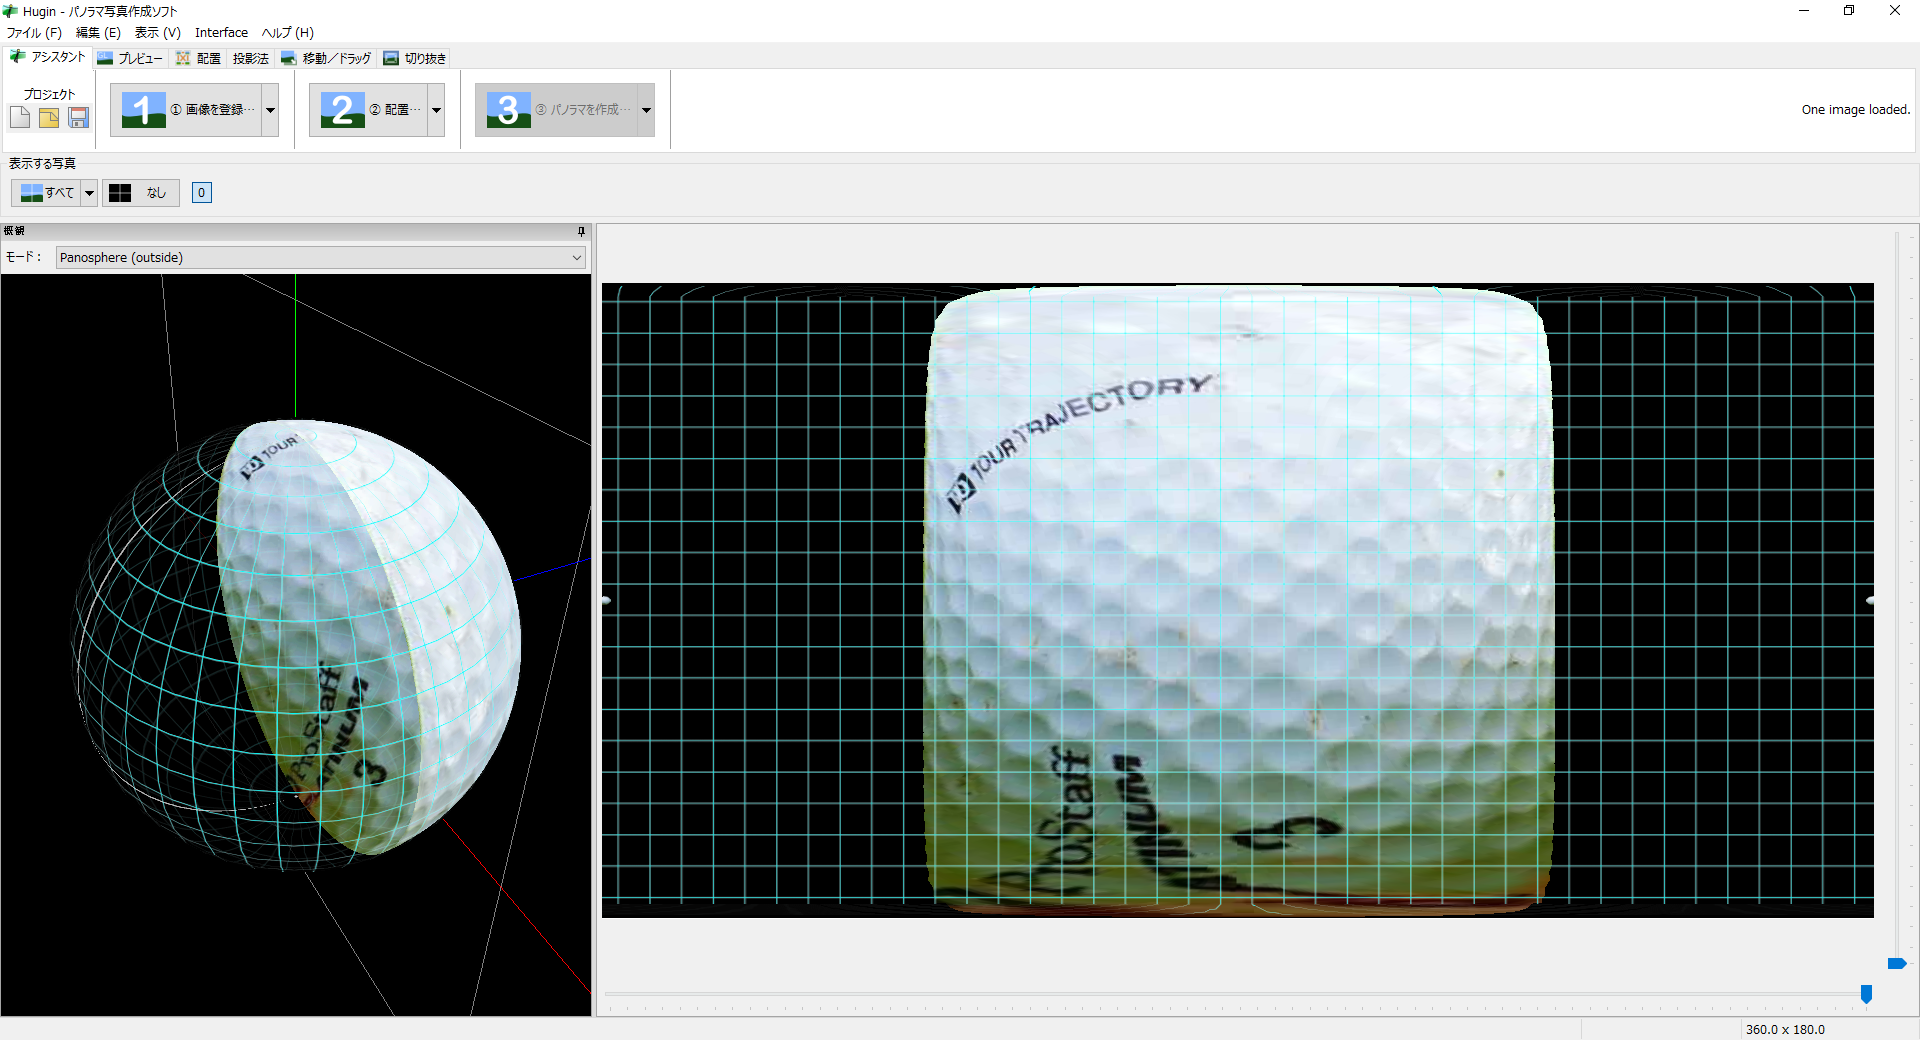
Task: Hide all images with なし button
Action: pyautogui.click(x=140, y=193)
